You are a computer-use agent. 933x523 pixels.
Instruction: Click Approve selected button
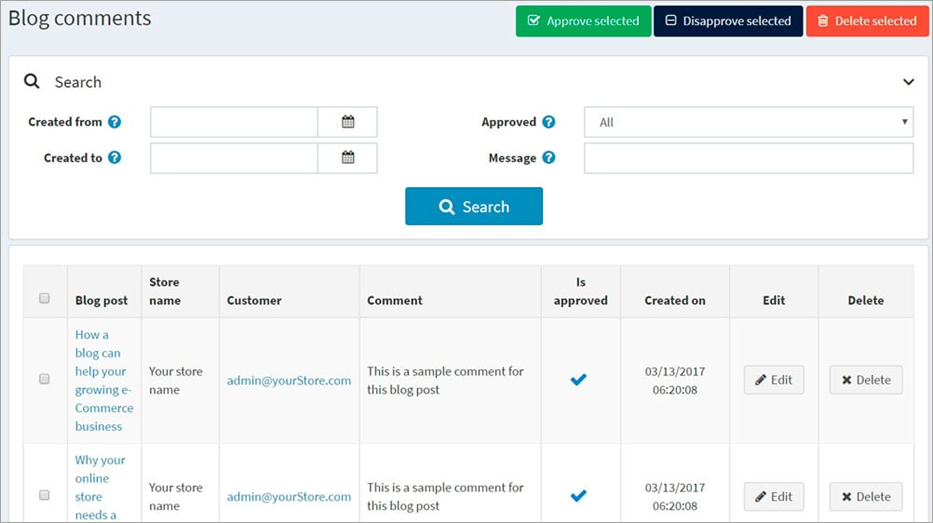[583, 21]
